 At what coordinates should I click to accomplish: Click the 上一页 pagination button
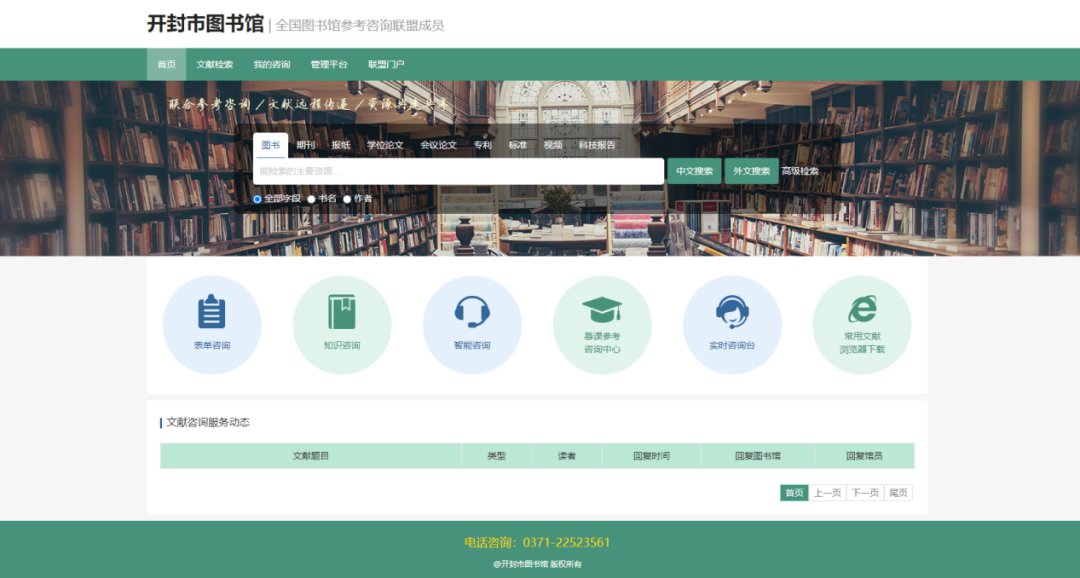click(x=827, y=493)
